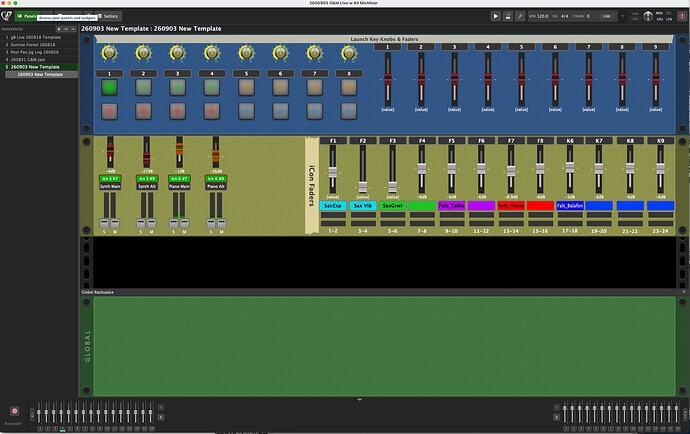Mute the Piano Alt channel
The image size is (690, 434).
(222, 223)
